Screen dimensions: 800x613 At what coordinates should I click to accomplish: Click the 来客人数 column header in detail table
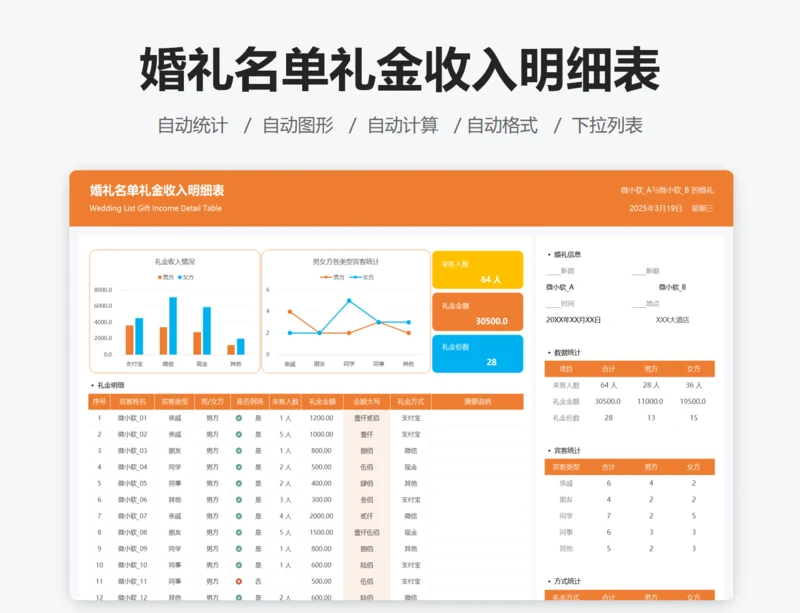tap(285, 402)
